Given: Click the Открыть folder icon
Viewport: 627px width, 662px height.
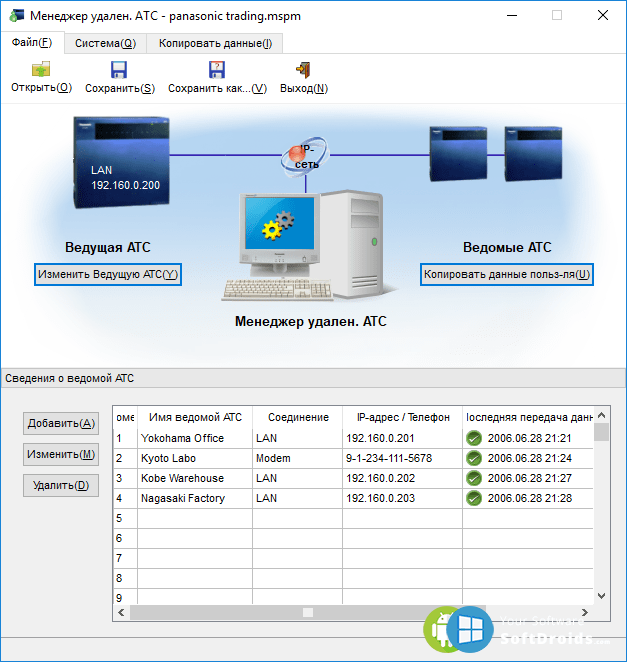Looking at the screenshot, I should pos(41,69).
